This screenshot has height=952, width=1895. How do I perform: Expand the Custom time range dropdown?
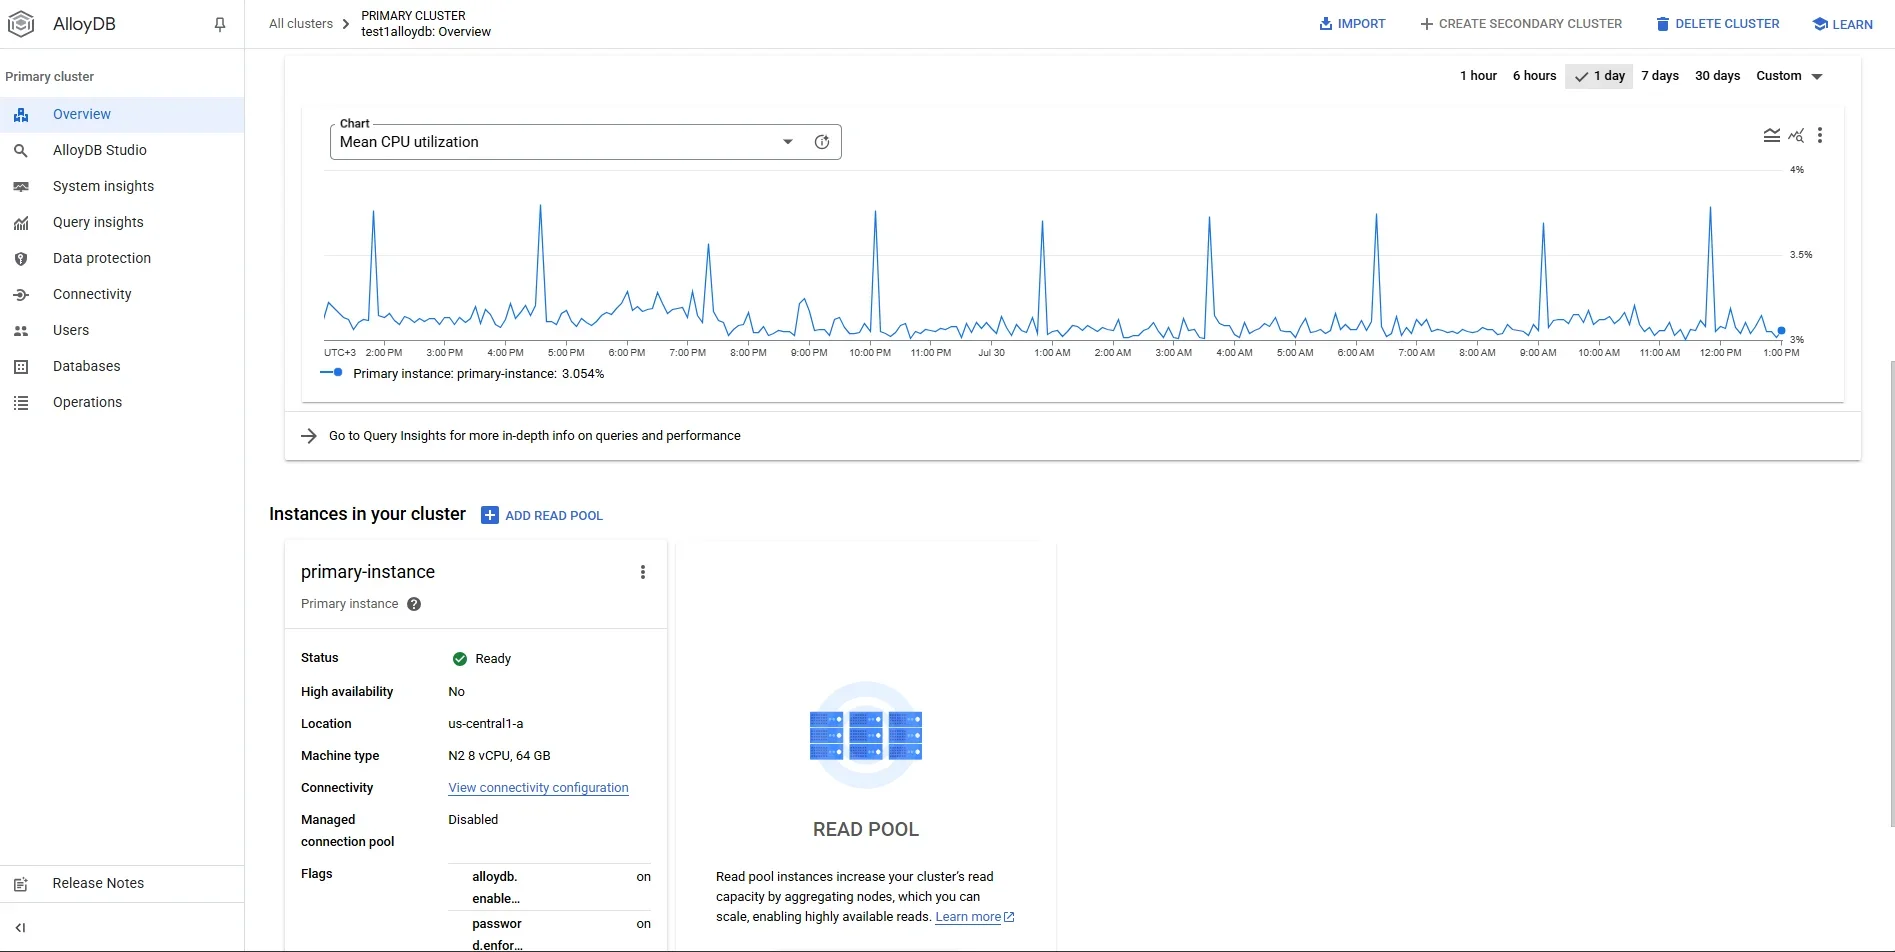[x=1789, y=75]
